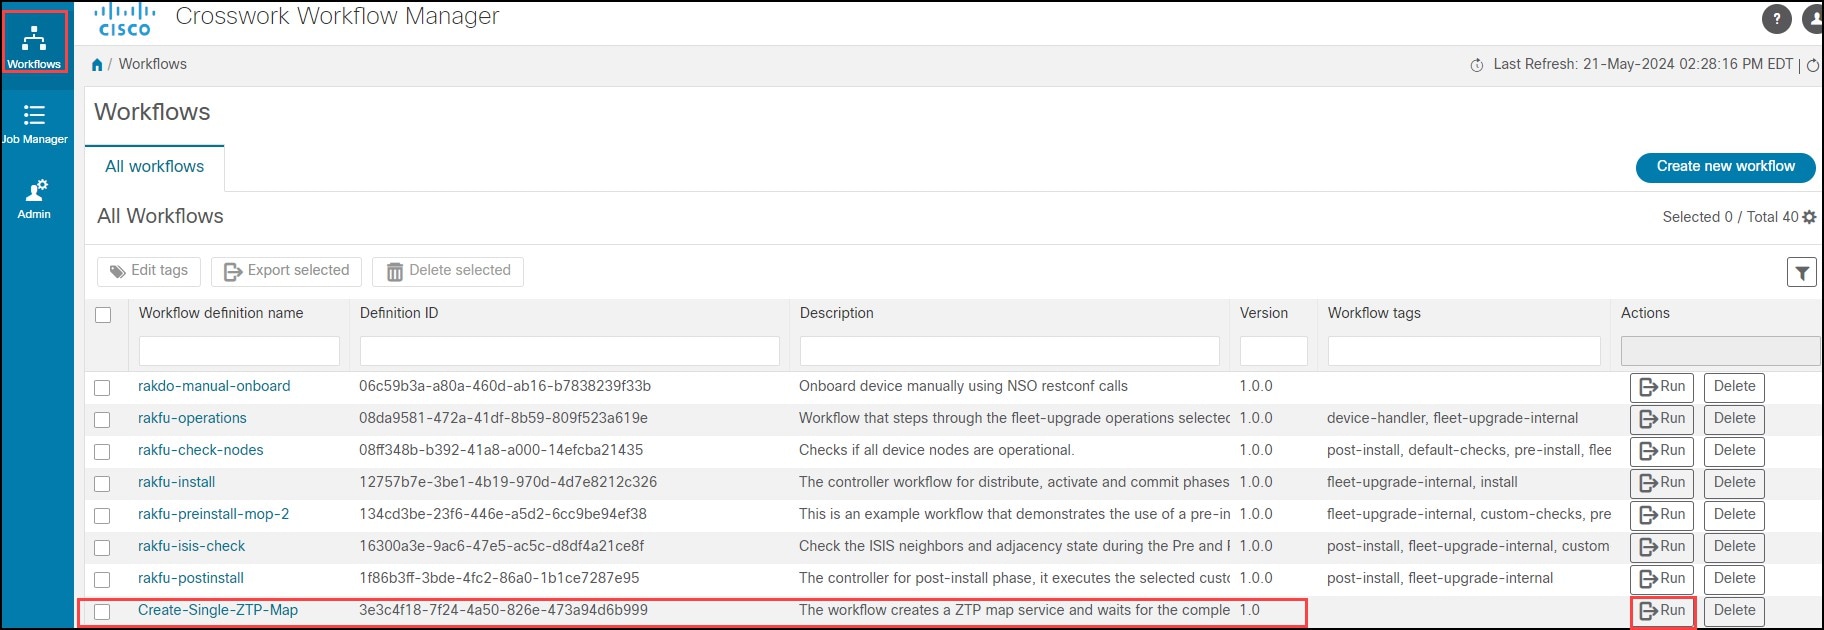Viewport: 1824px width, 630px height.
Task: Open the user profile icon
Action: pyautogui.click(x=1813, y=18)
